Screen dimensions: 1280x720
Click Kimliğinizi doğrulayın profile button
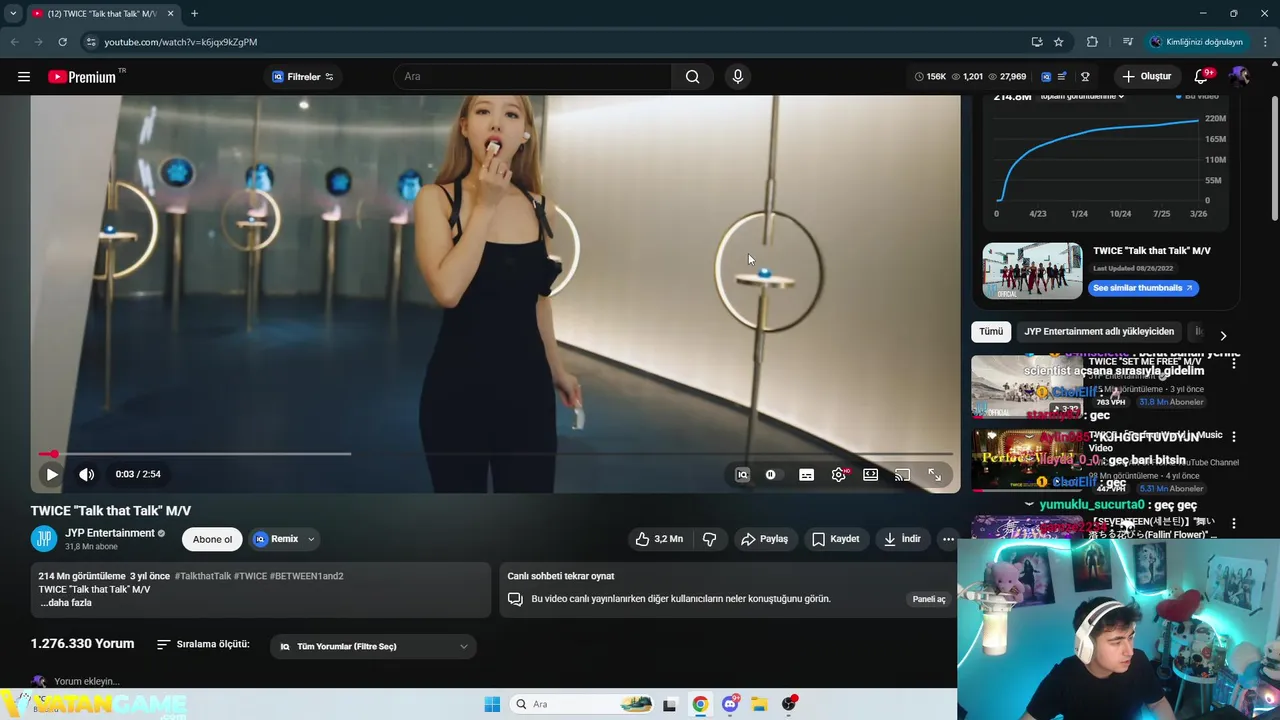[1196, 42]
